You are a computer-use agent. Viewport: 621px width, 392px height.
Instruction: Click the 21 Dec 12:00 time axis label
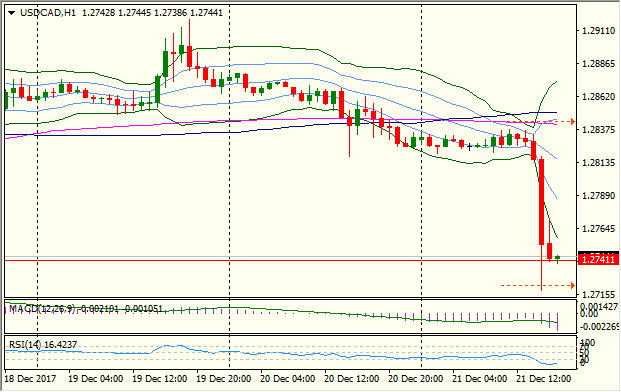click(544, 379)
